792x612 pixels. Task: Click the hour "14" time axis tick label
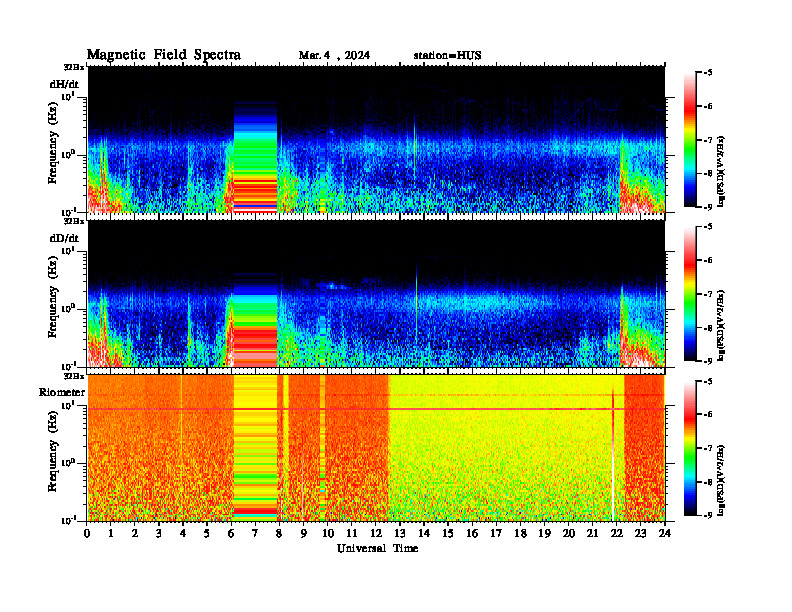[424, 533]
